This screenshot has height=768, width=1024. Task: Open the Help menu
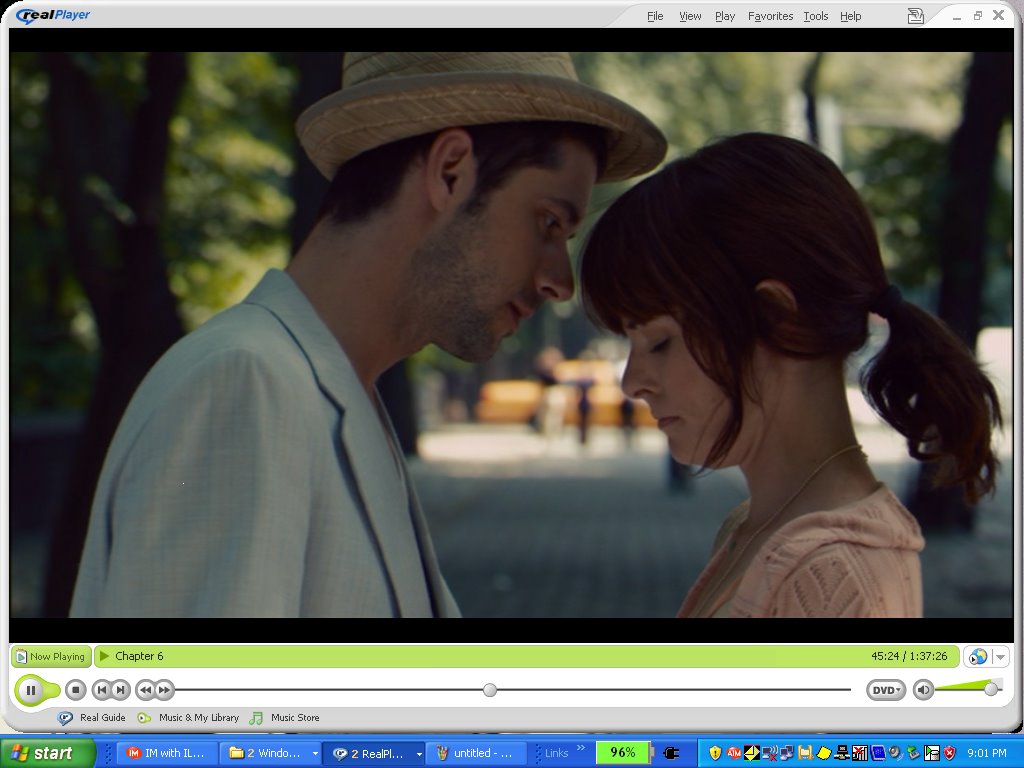pyautogui.click(x=850, y=16)
